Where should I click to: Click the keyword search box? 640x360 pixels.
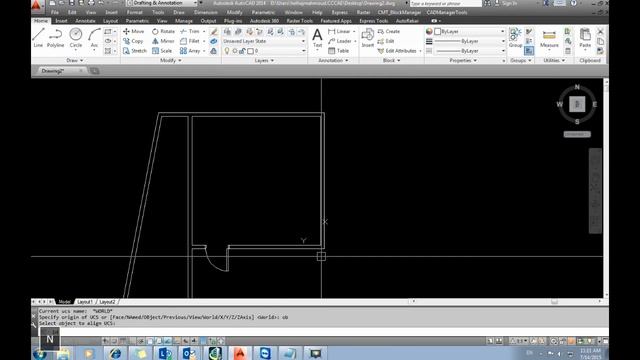pyautogui.click(x=446, y=3)
